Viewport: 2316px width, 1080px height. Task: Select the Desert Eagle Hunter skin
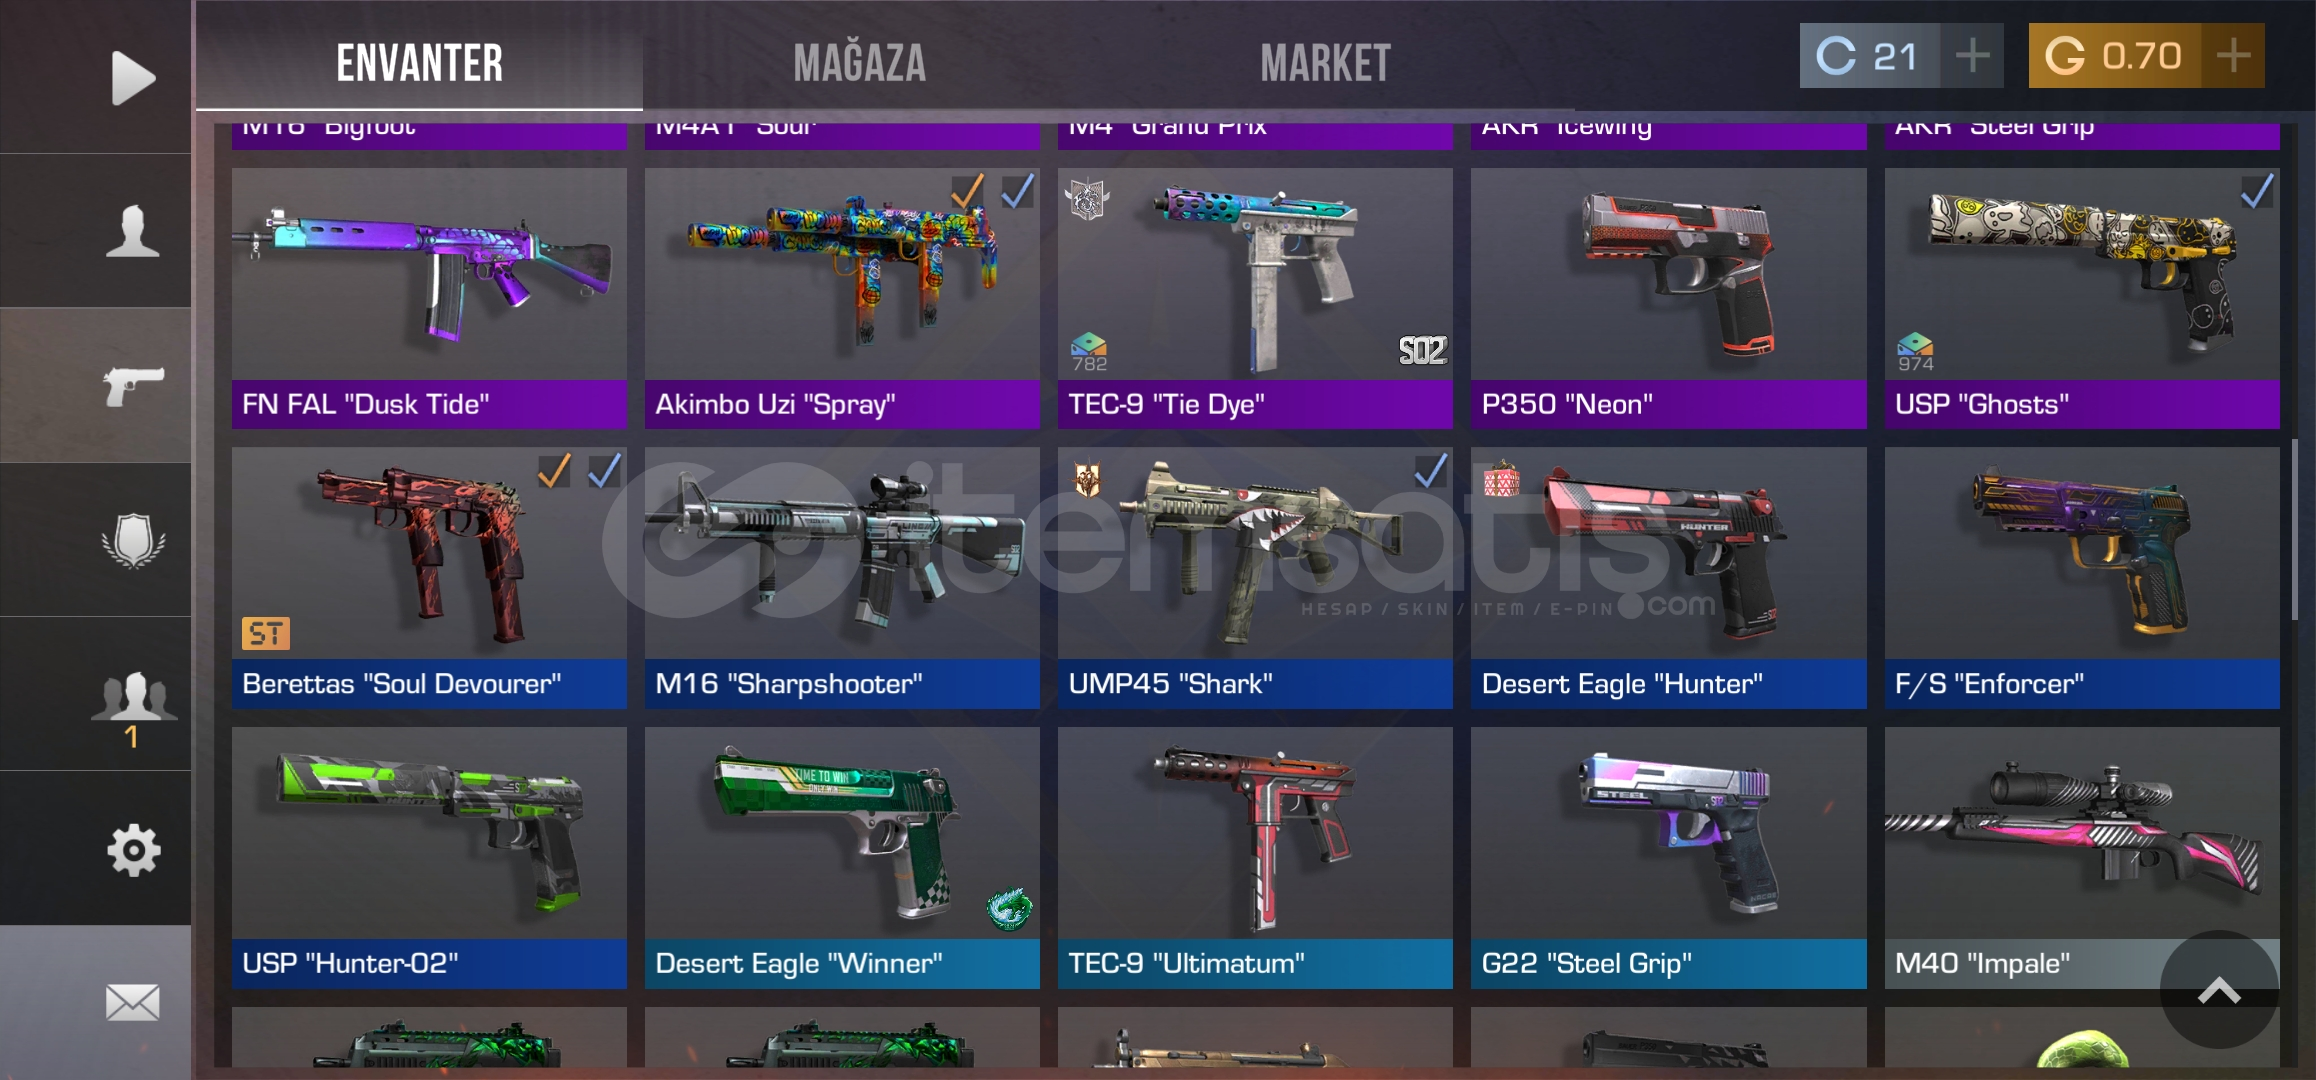point(1668,578)
